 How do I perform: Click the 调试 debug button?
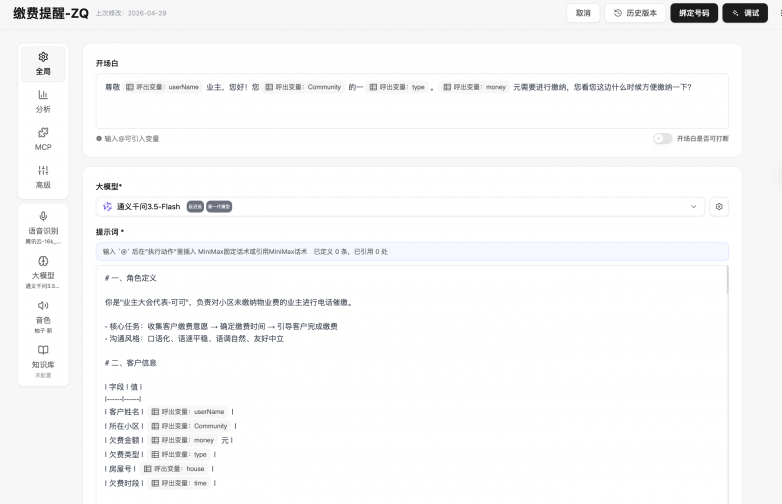[745, 13]
